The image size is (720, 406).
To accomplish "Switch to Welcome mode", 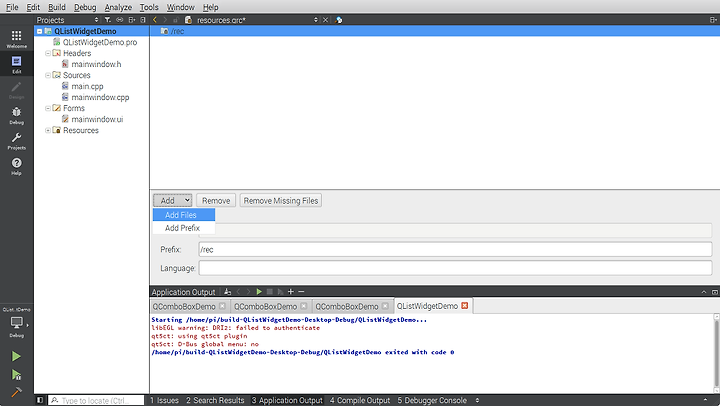I will [17, 39].
